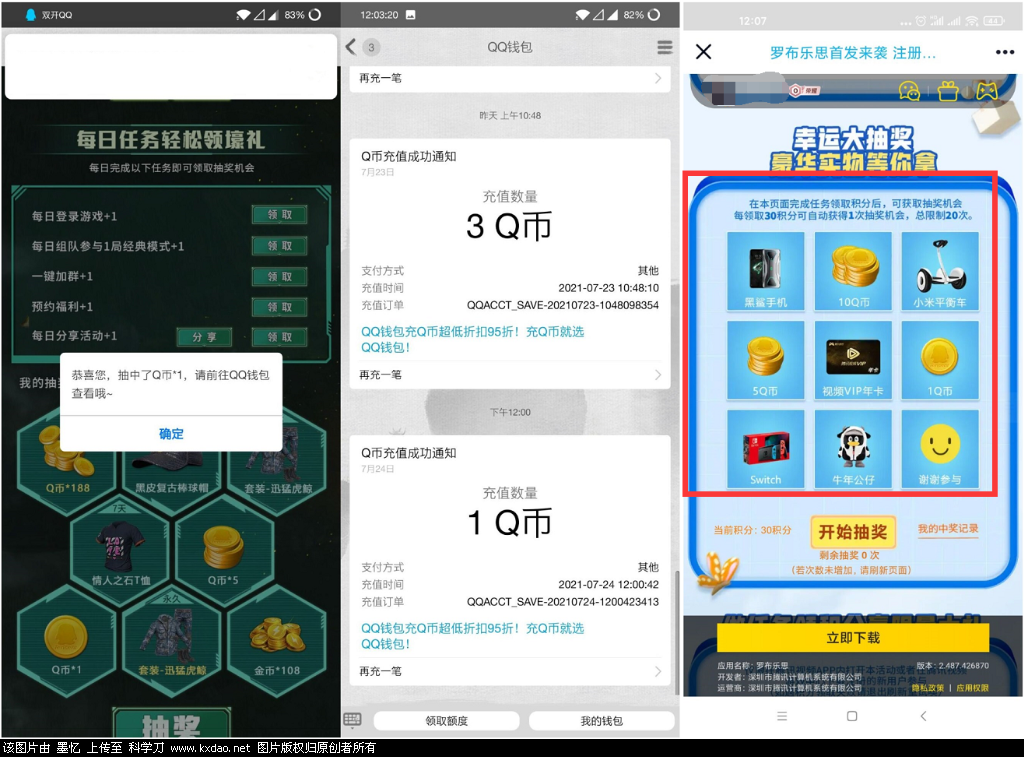This screenshot has height=757, width=1024.
Task: Claim the 每日登录游戏+1 reward with 领取
Action: point(279,215)
